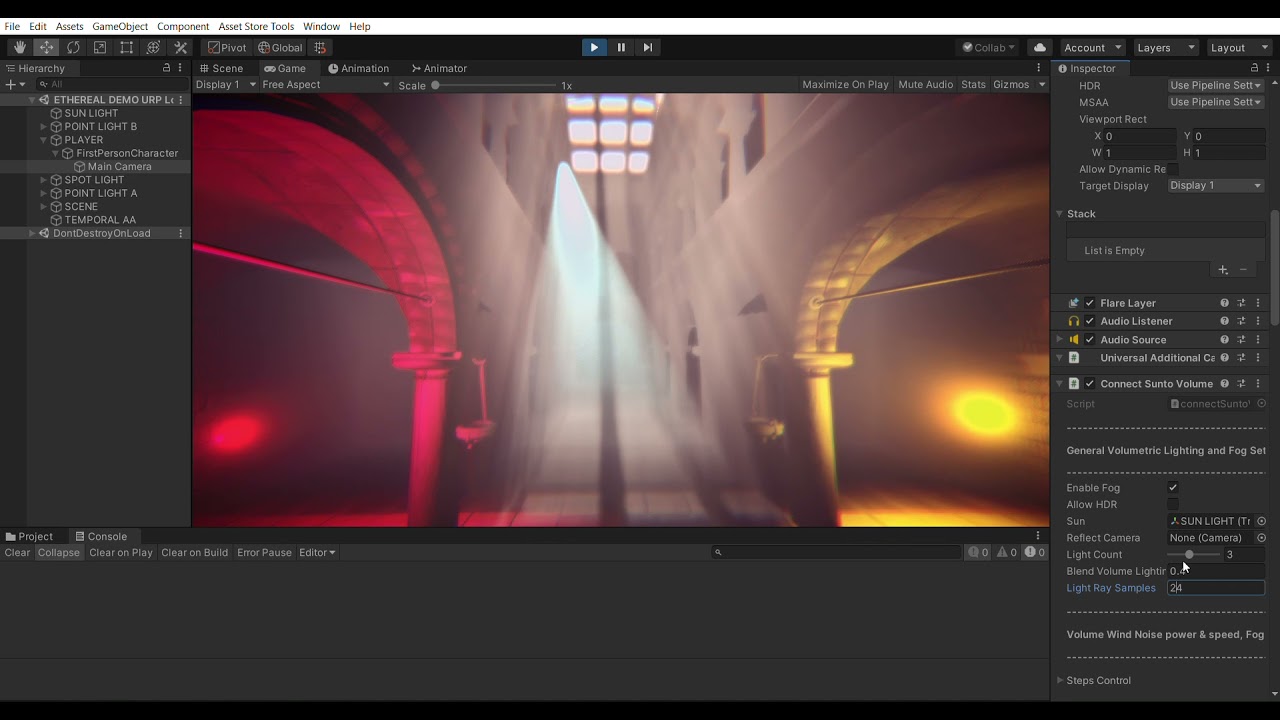This screenshot has width=1280, height=720.
Task: Click the Play button
Action: (594, 47)
